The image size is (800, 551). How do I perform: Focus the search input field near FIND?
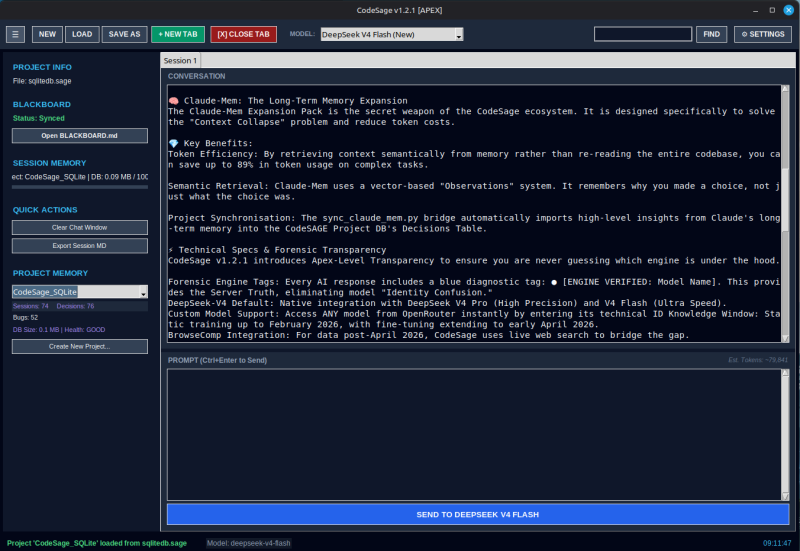643,34
